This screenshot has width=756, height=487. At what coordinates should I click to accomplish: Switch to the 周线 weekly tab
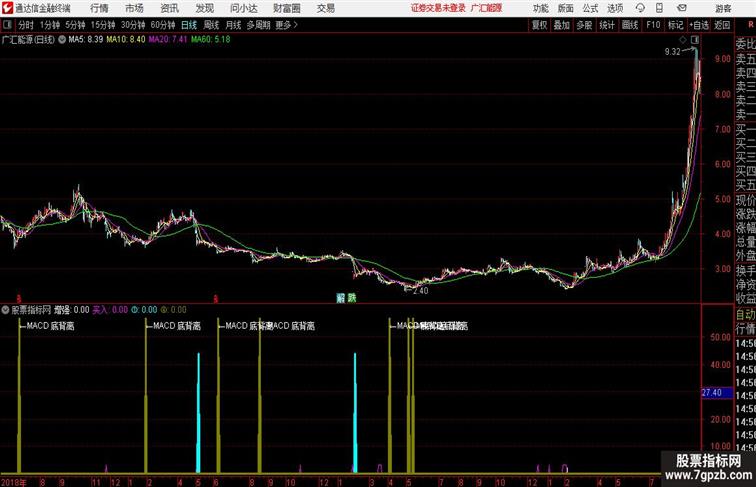211,25
